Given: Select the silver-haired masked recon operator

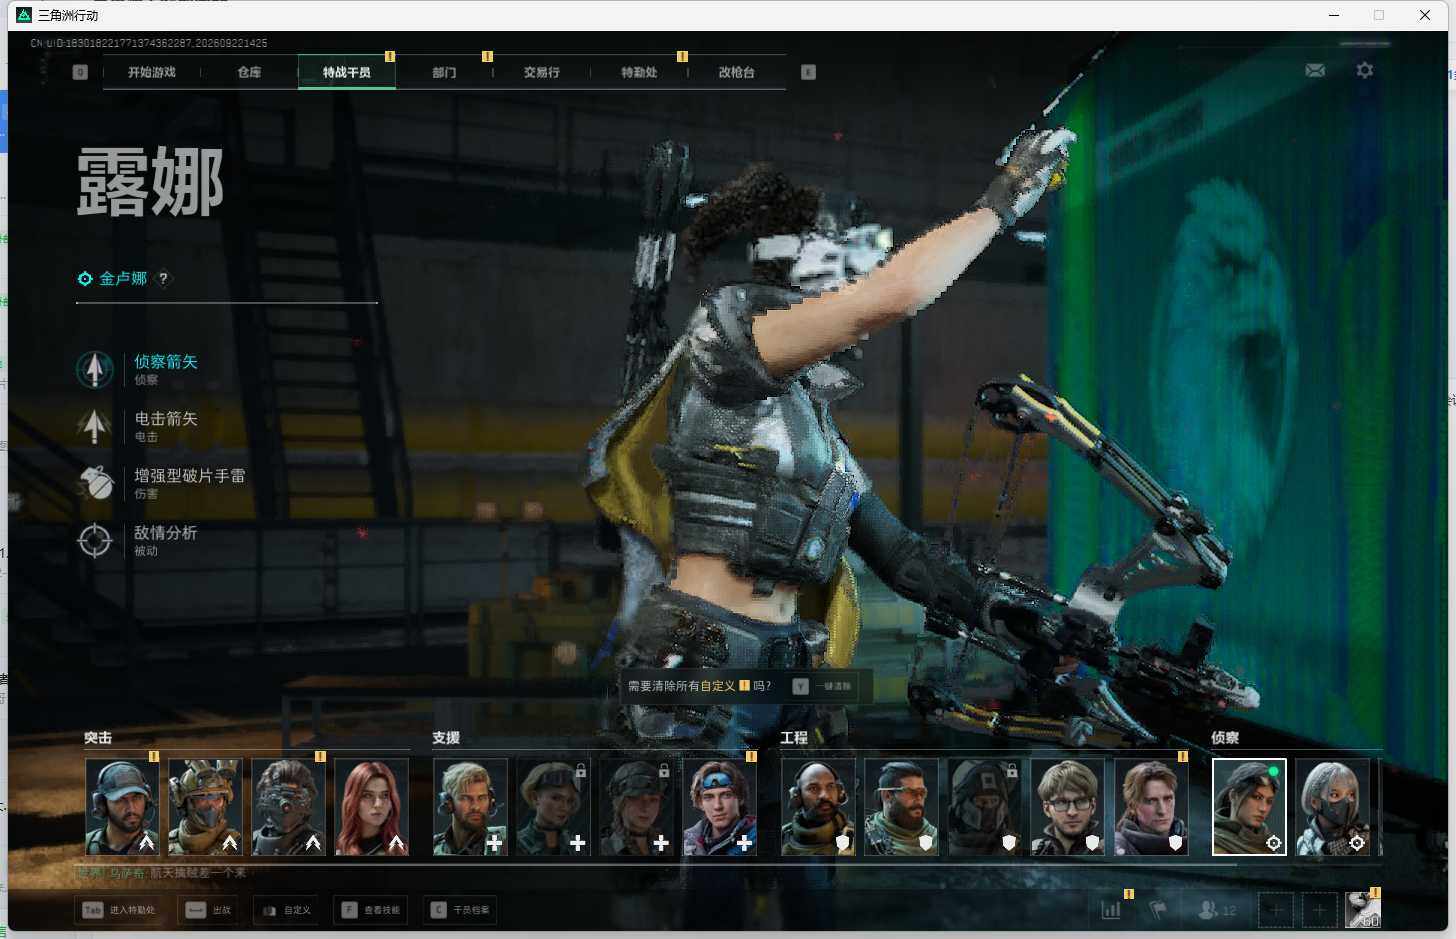Looking at the screenshot, I should (x=1332, y=807).
